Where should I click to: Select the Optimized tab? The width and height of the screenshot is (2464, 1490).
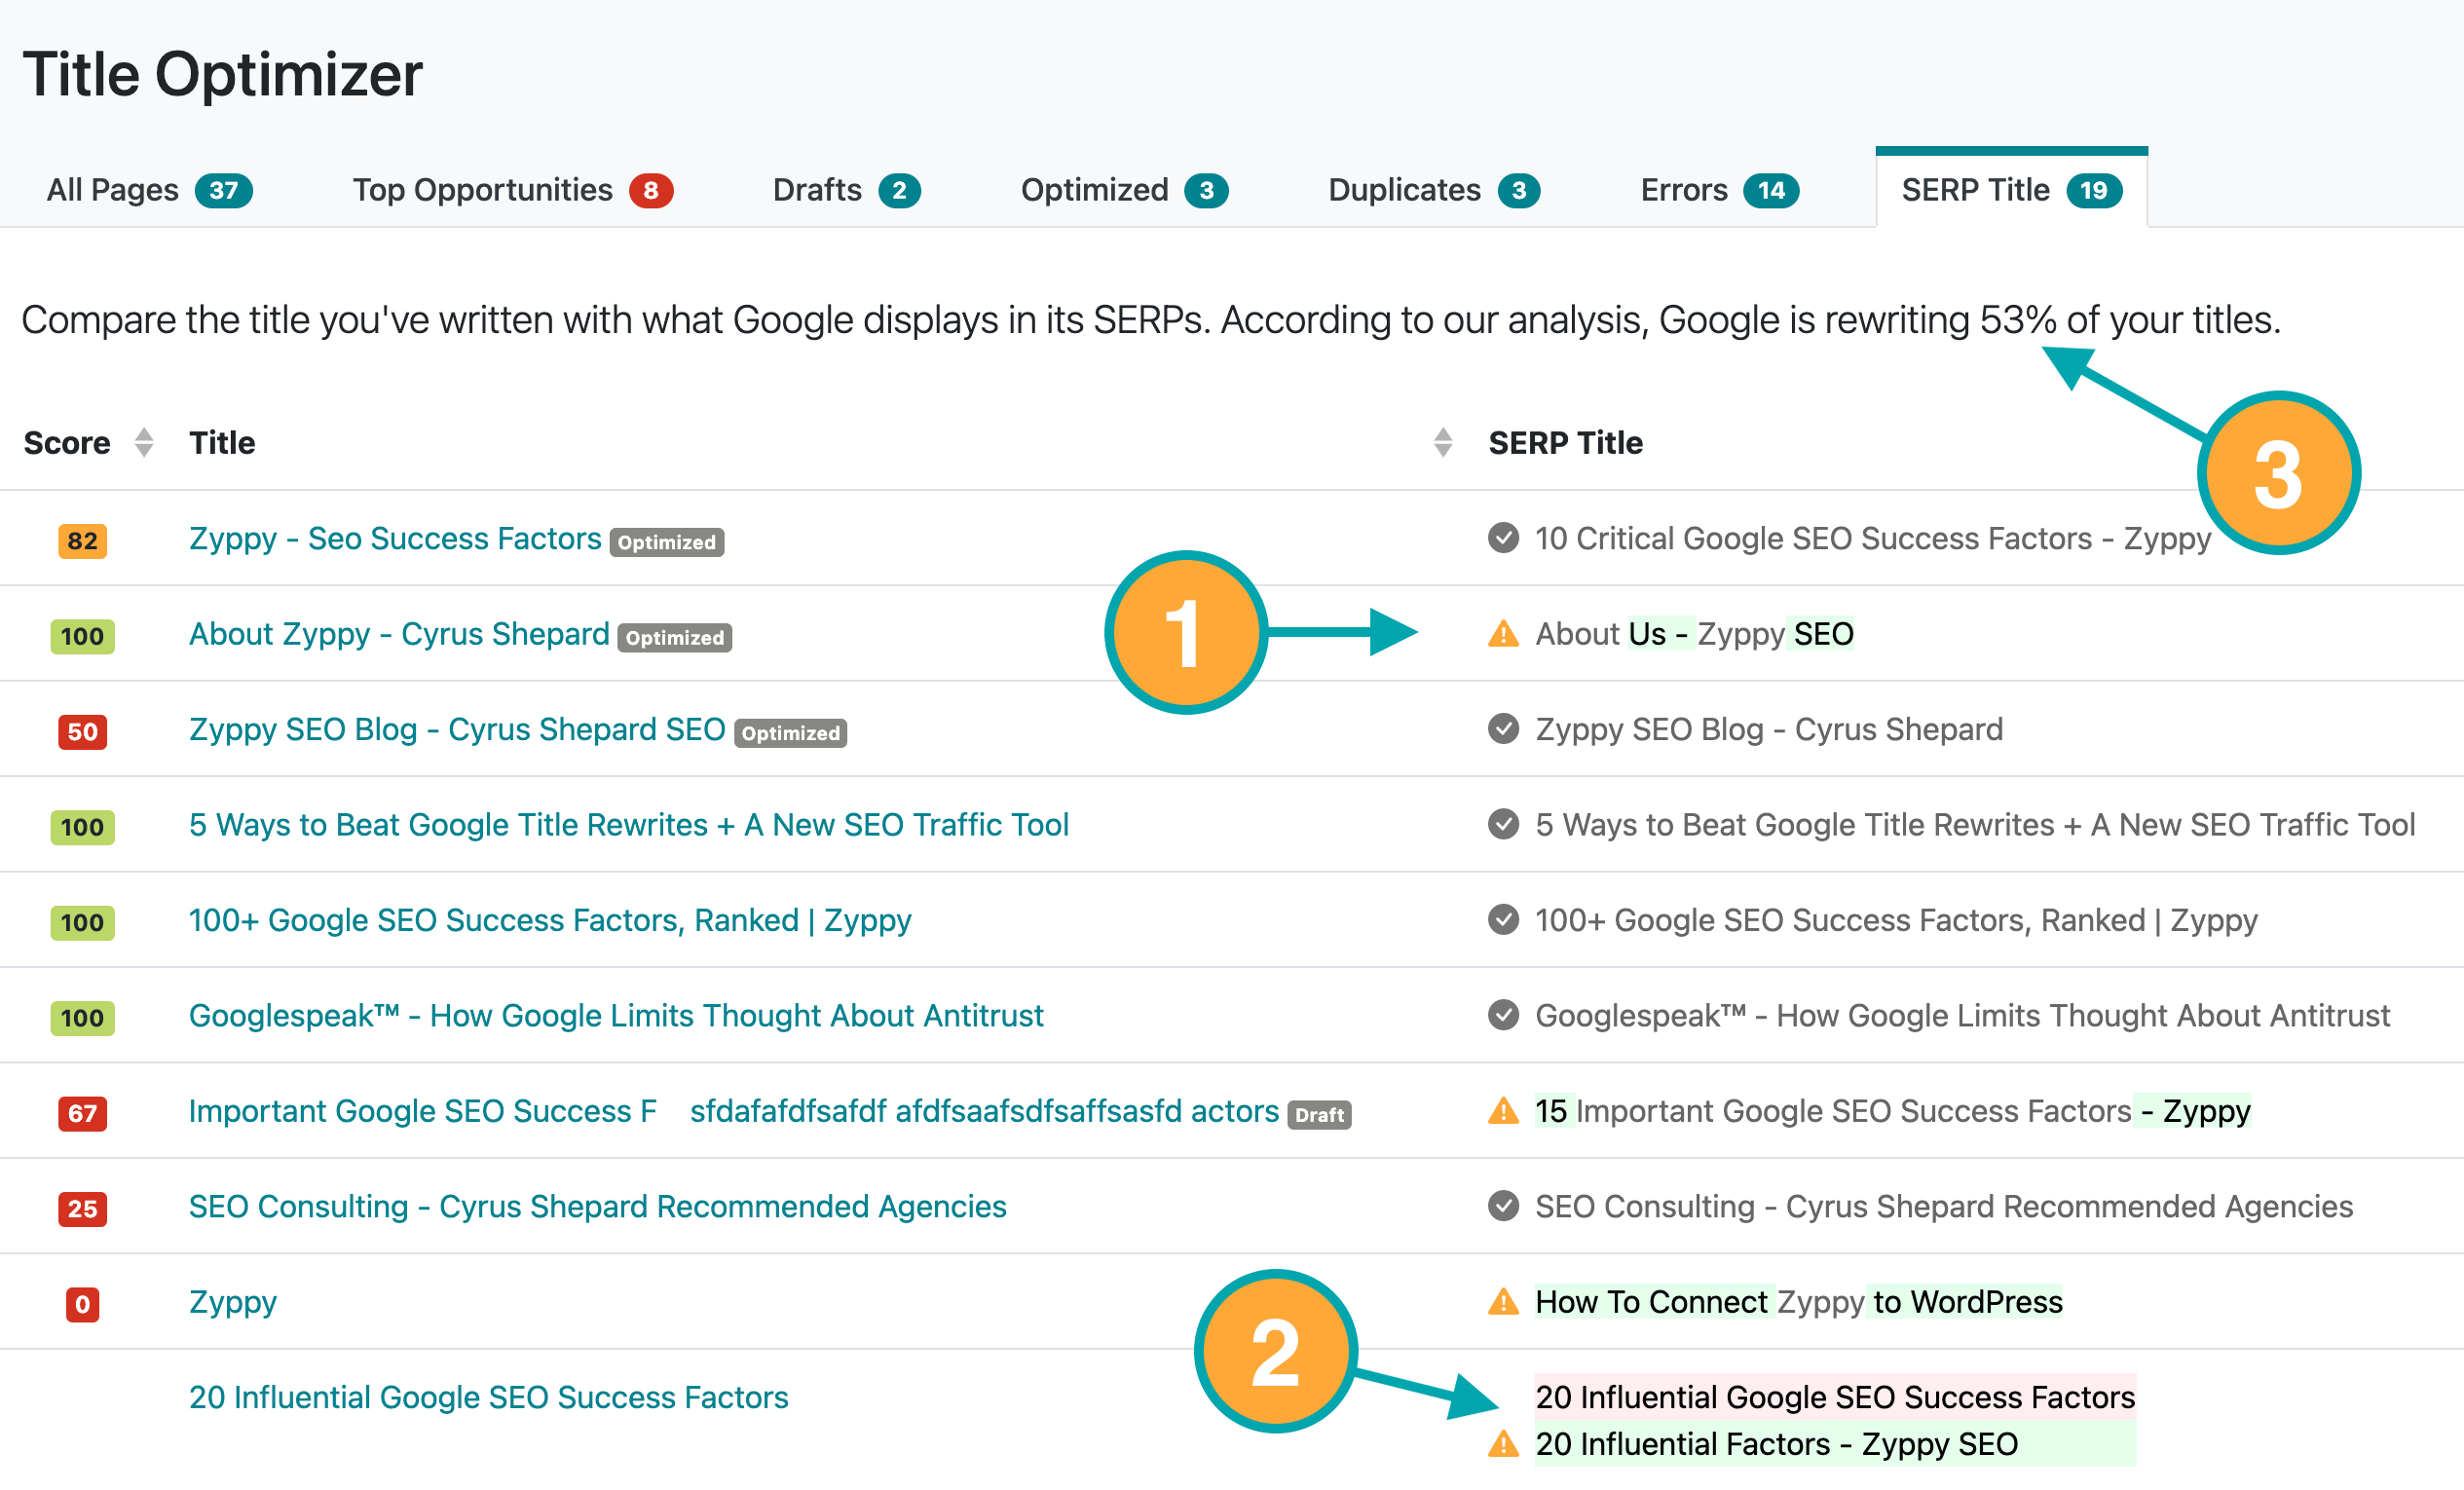1123,190
